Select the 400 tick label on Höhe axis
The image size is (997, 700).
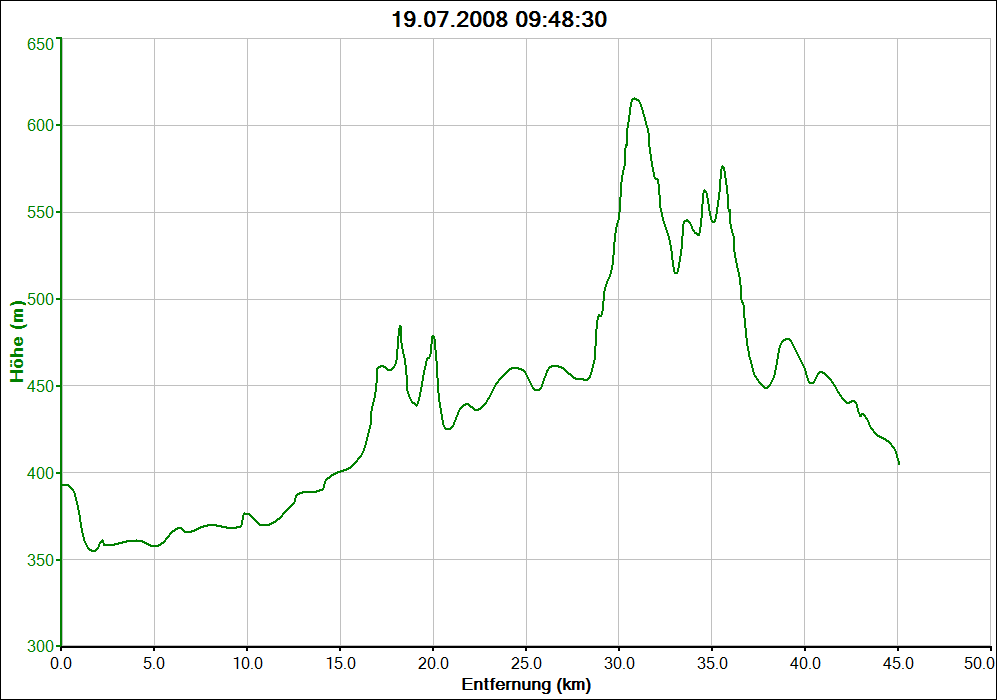pos(38,473)
